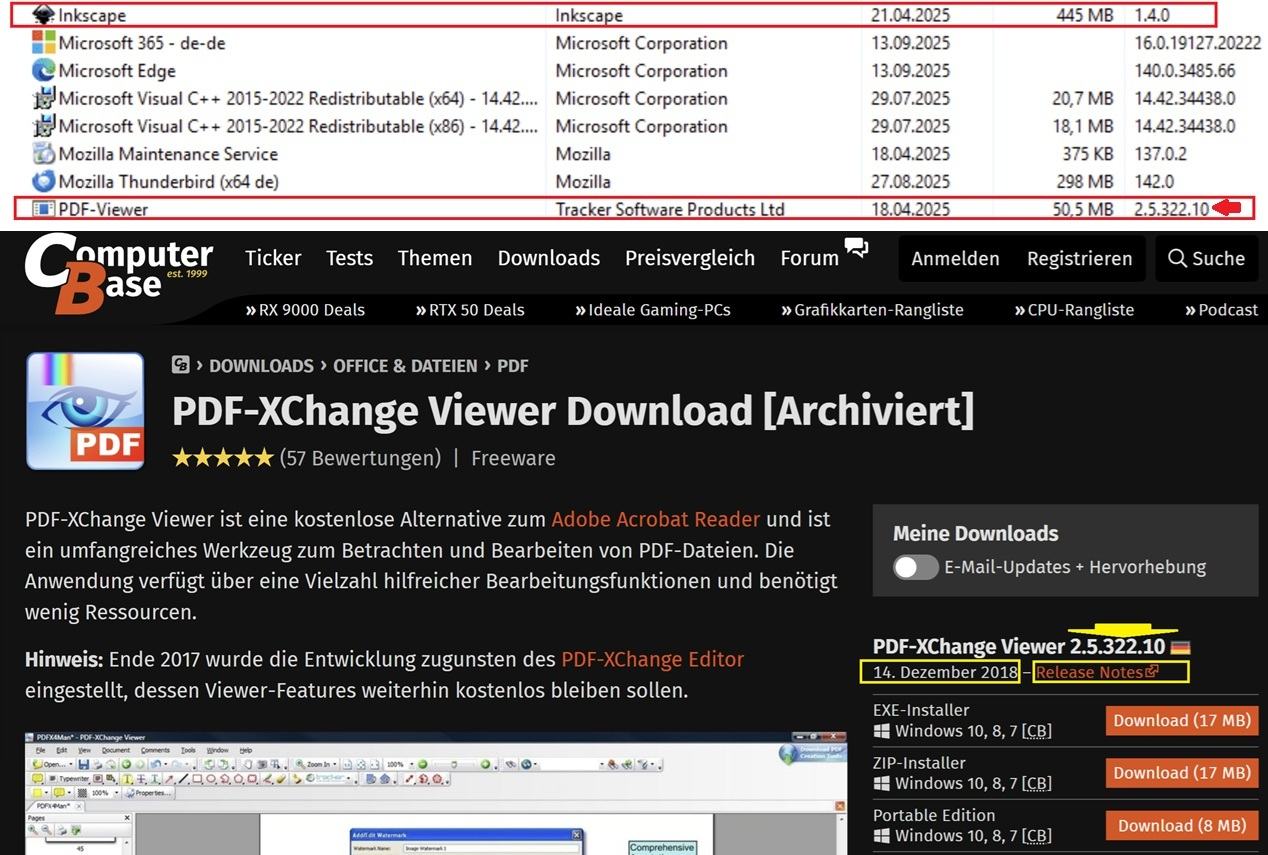Click the 445 MB size cell
The height and width of the screenshot is (855, 1268).
(x=1085, y=15)
